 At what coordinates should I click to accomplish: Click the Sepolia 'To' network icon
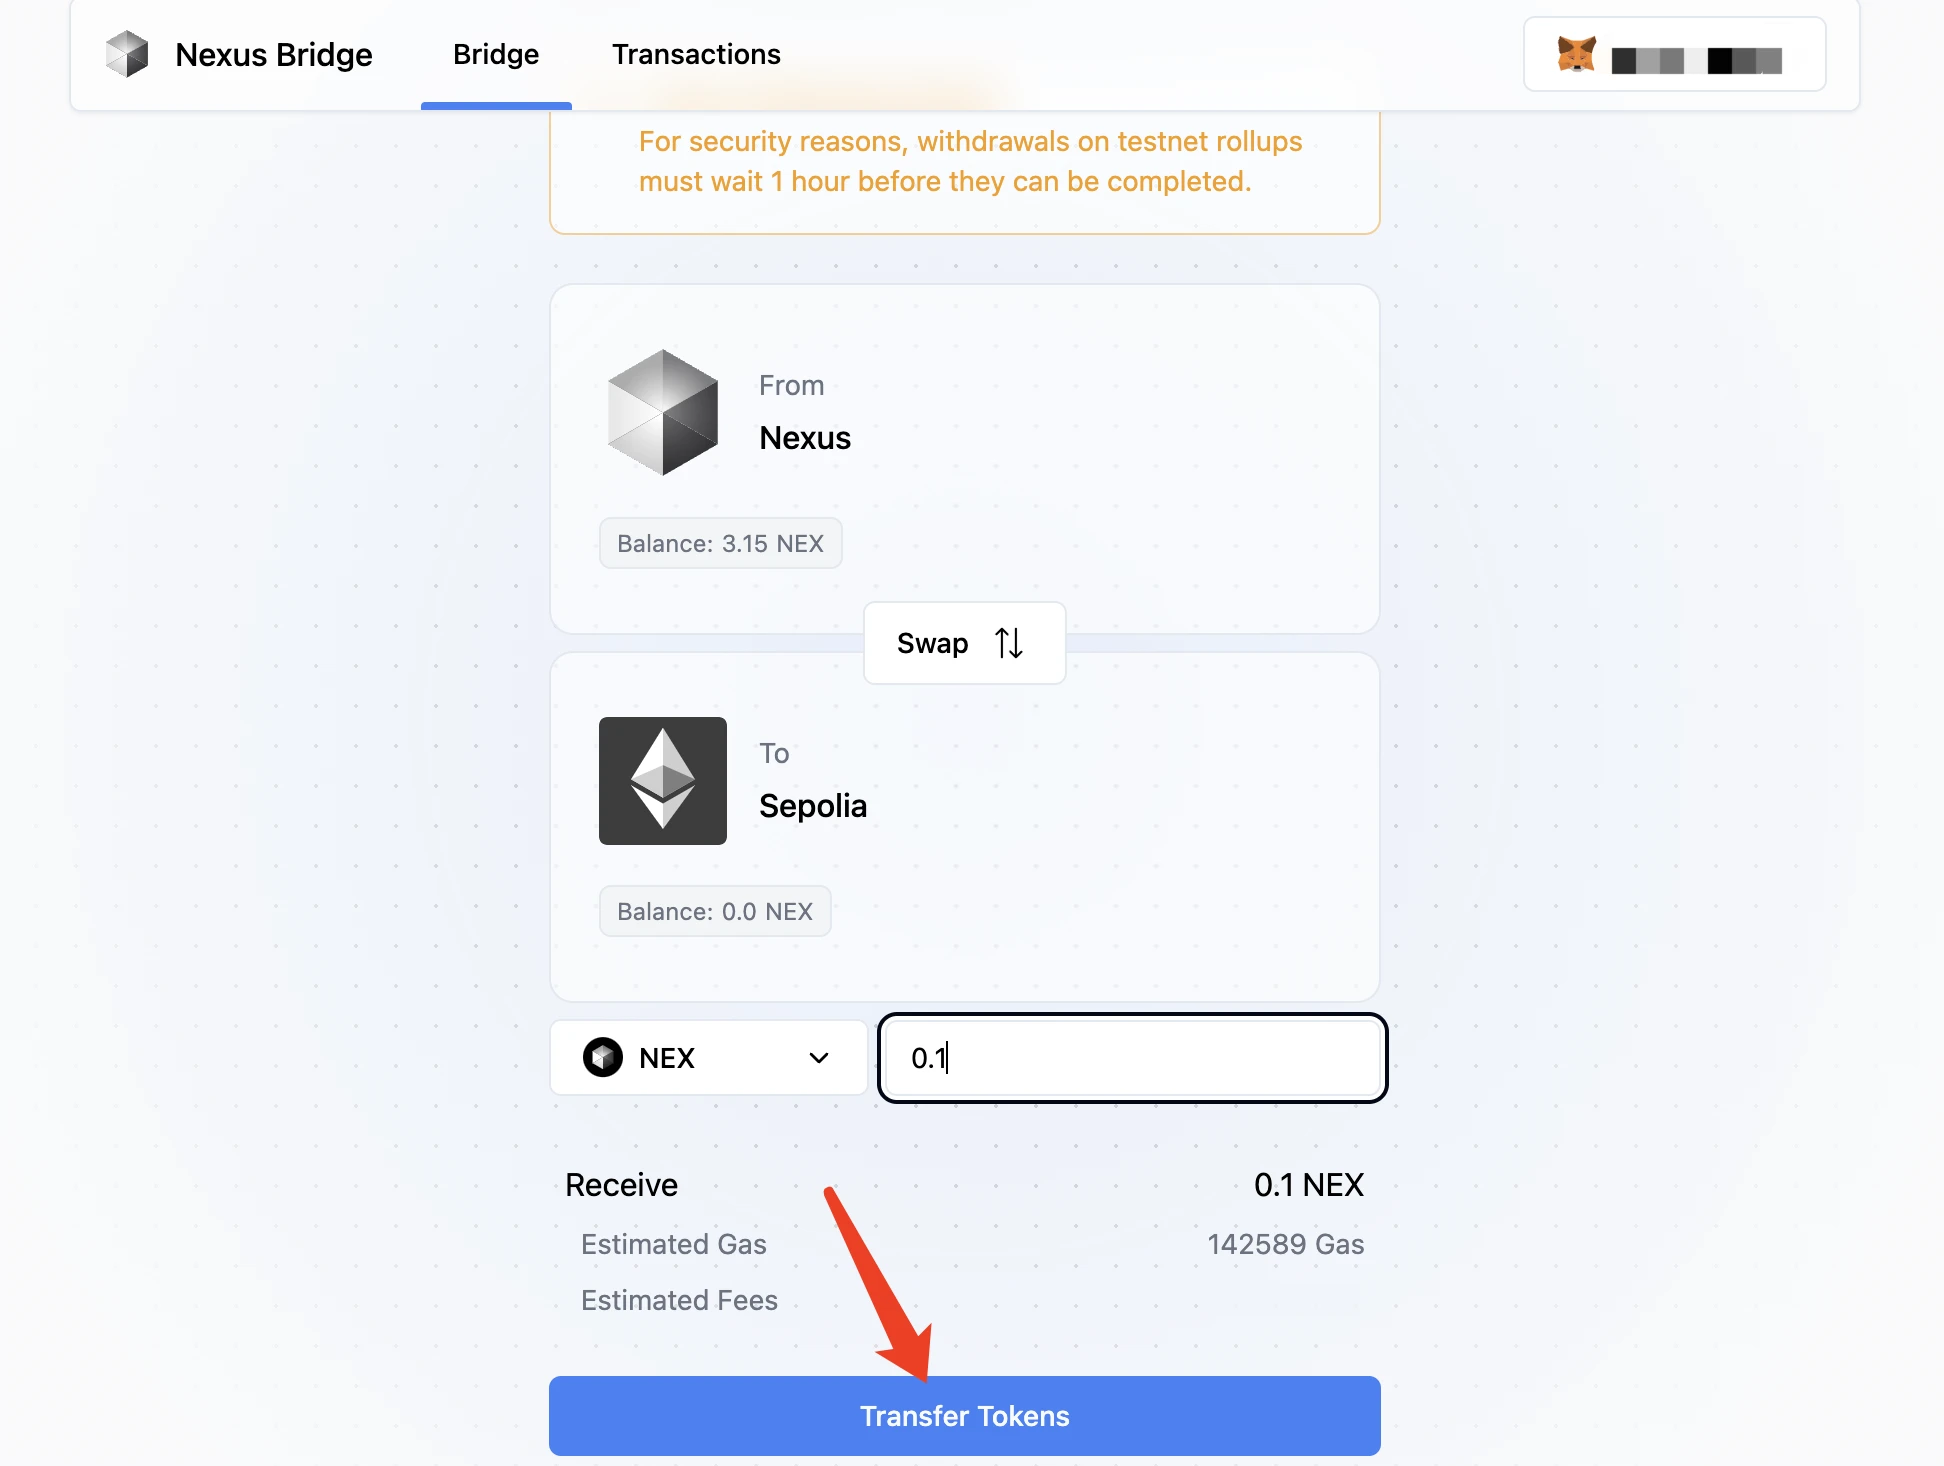[665, 781]
